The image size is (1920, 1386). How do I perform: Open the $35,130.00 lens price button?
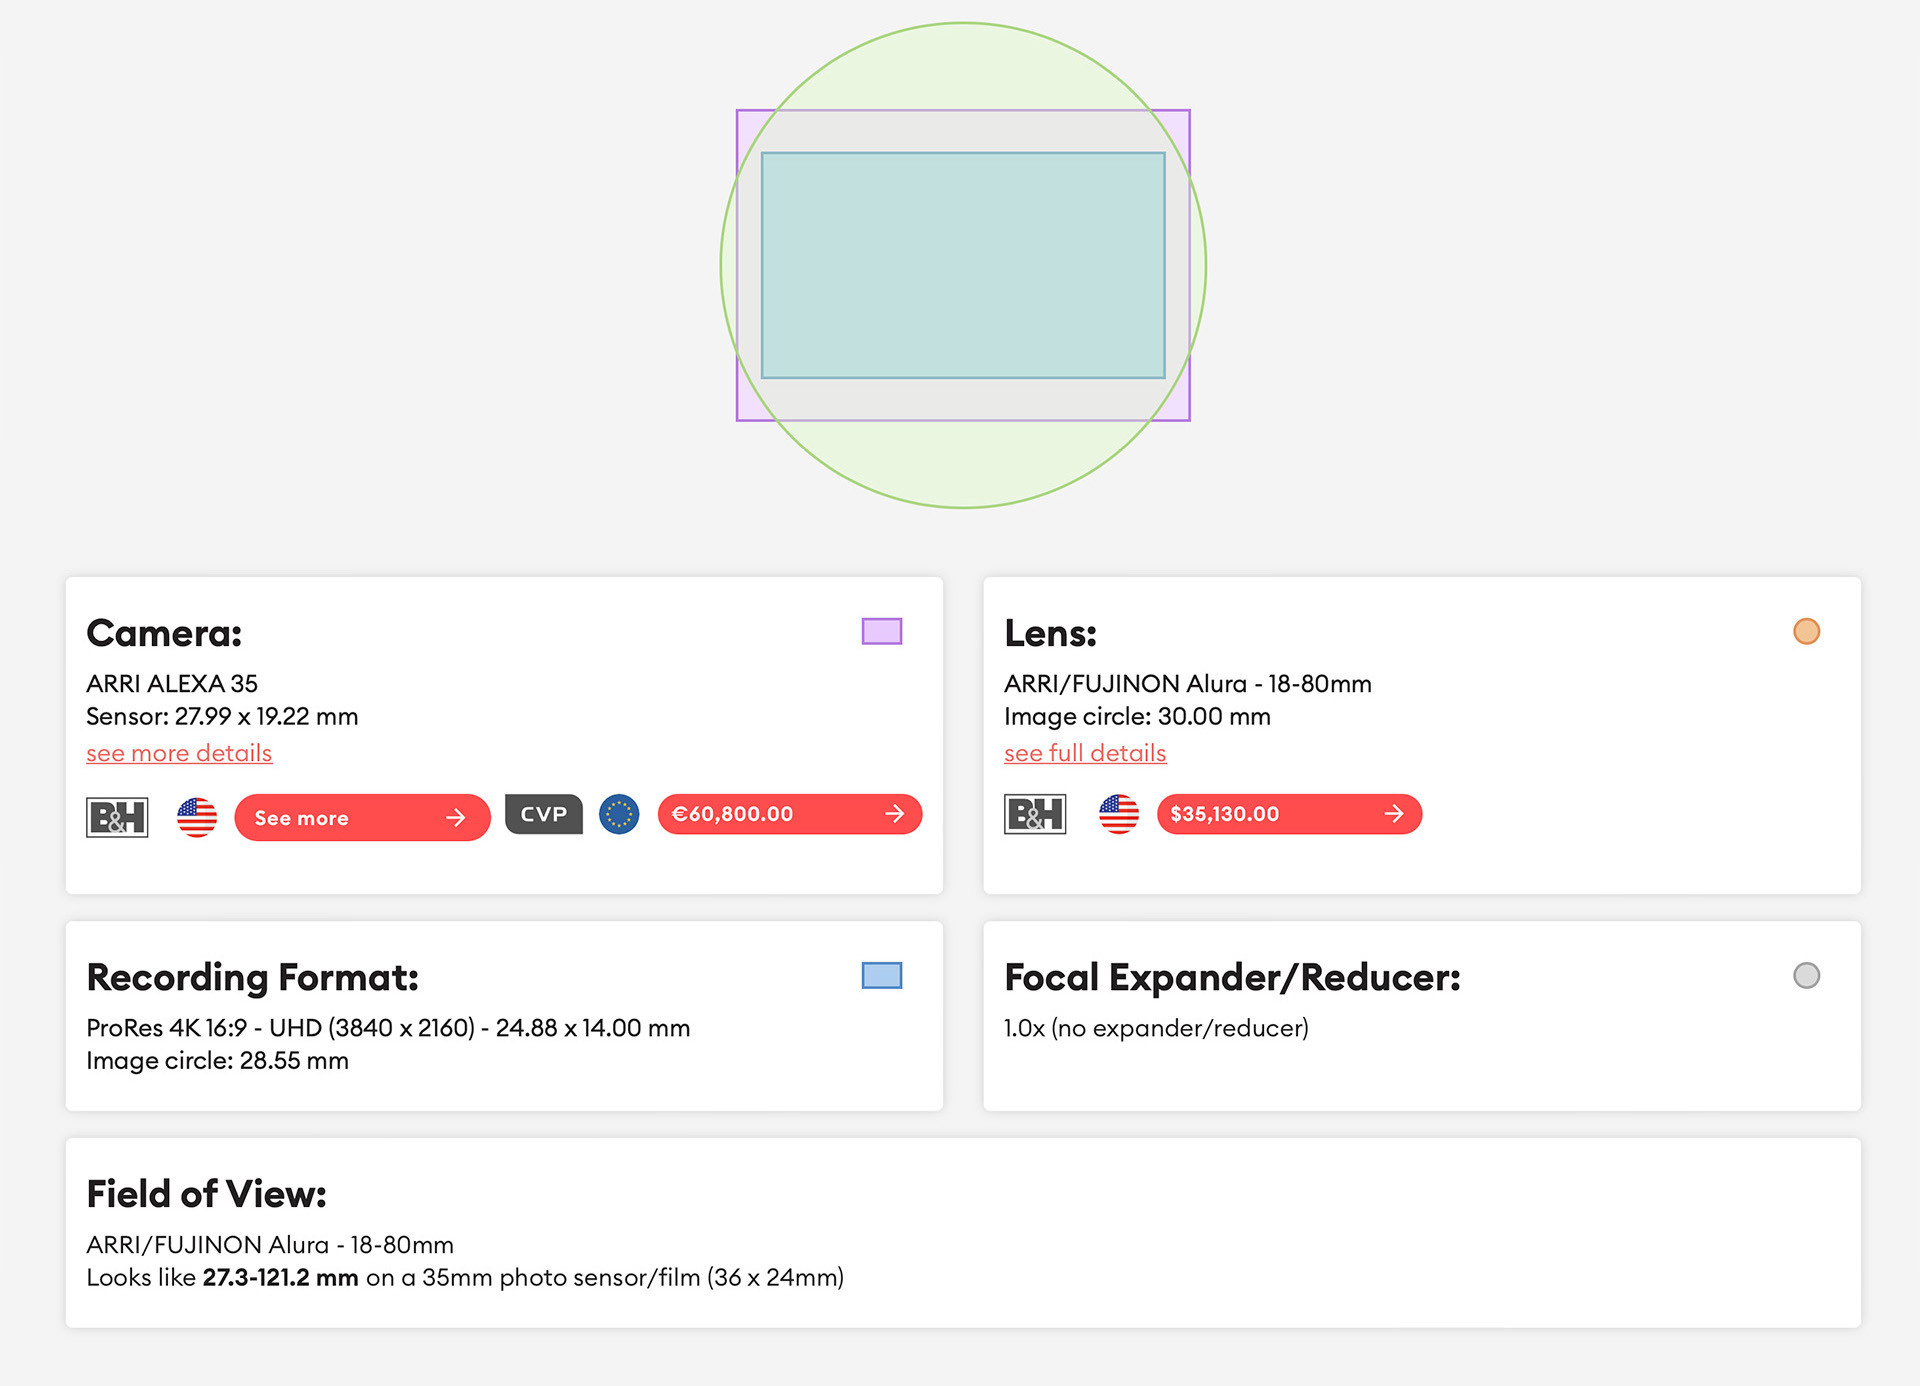pos(1288,814)
